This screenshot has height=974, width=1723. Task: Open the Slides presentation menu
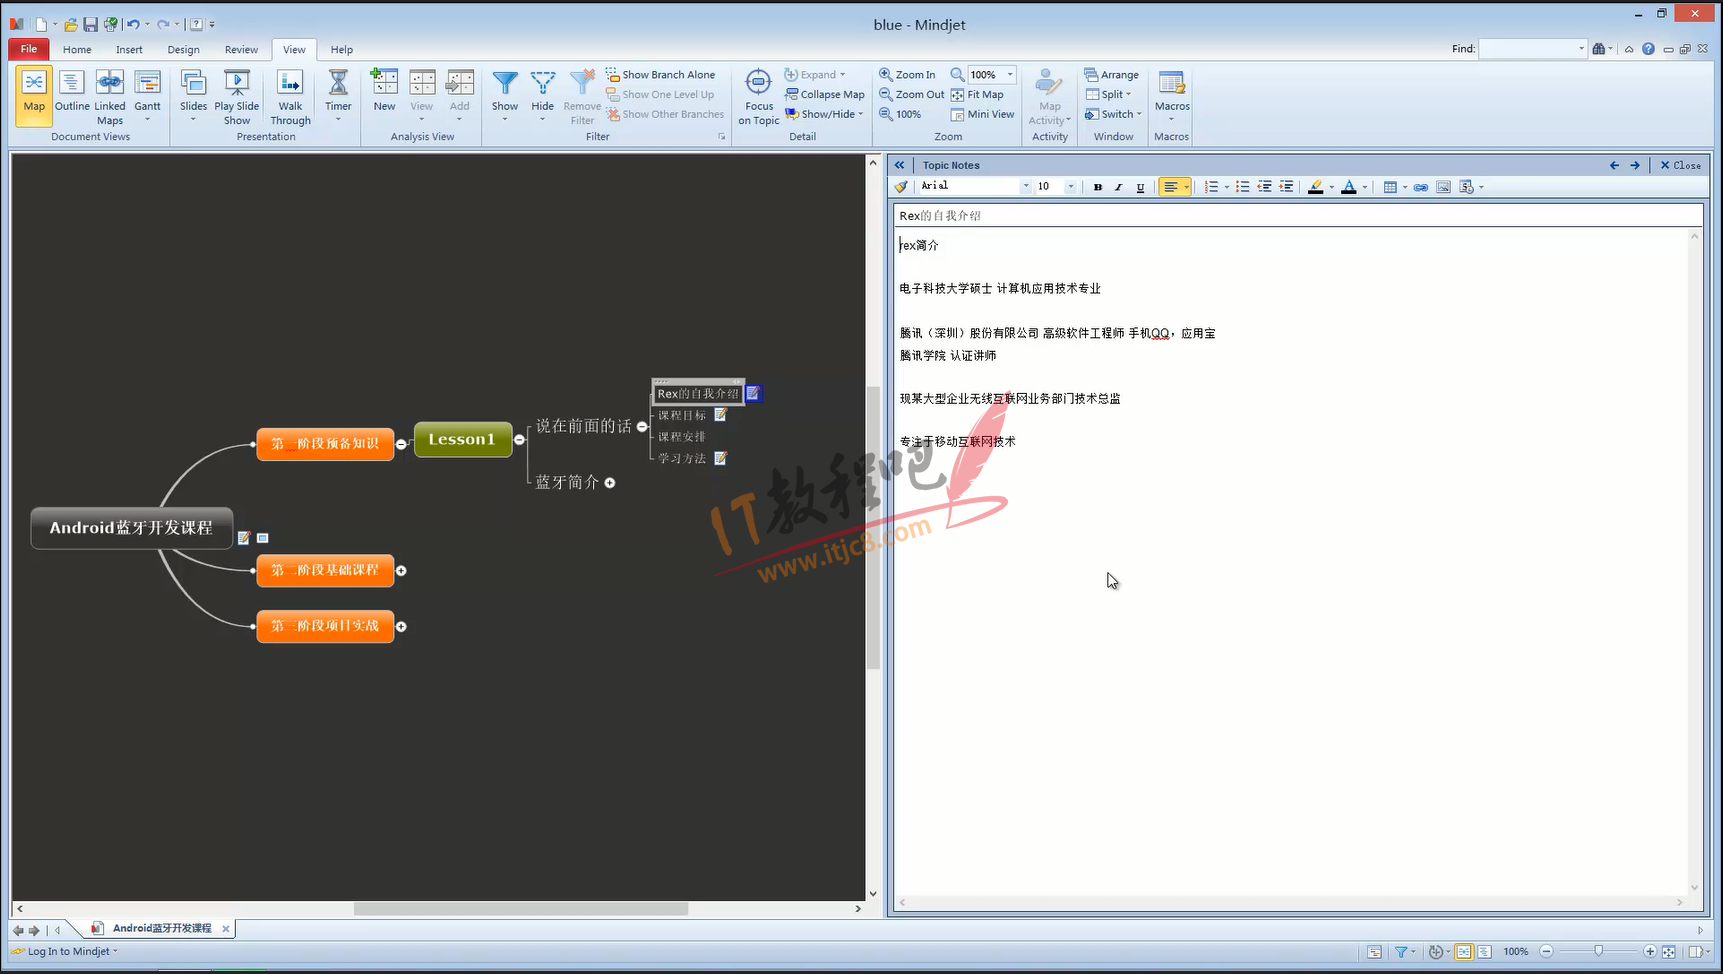click(x=193, y=95)
